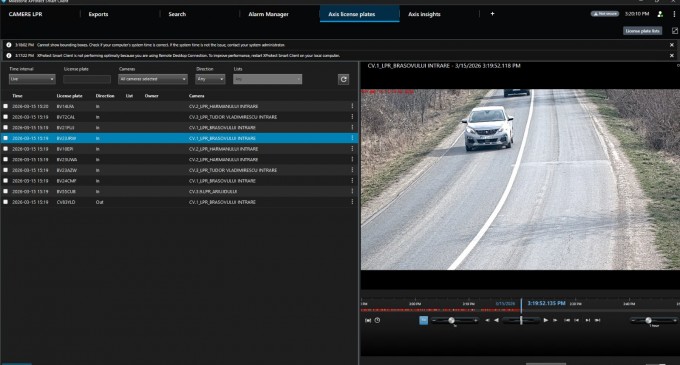Image resolution: width=680 pixels, height=365 pixels.
Task: Jump to the next sequence
Action: tap(588, 320)
